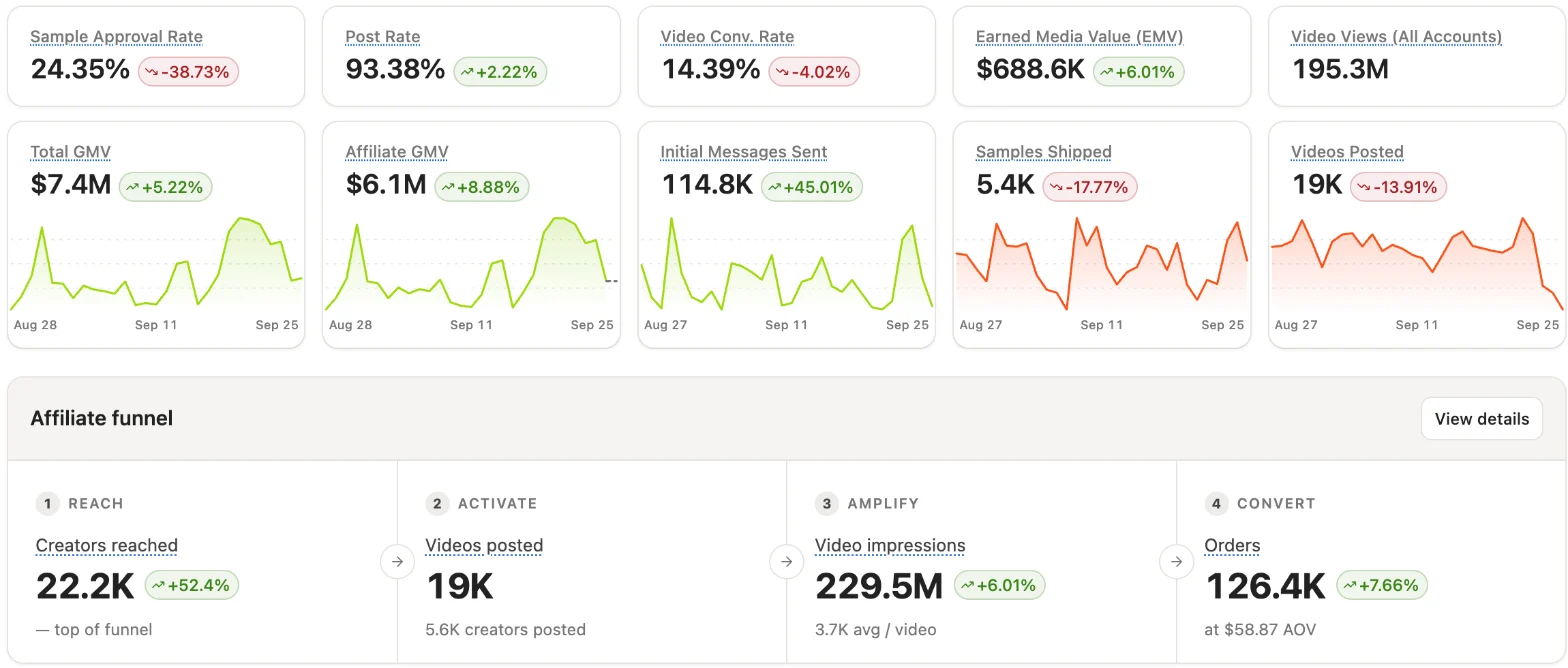Click the 22.2K creators reached value

click(x=85, y=586)
